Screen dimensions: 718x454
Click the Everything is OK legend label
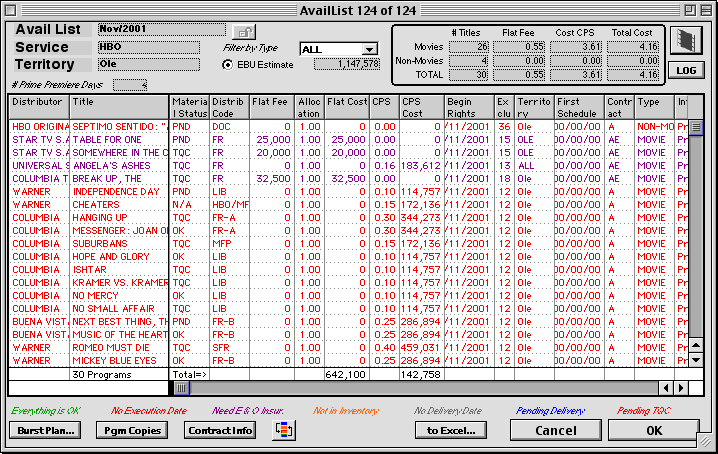[x=46, y=410]
